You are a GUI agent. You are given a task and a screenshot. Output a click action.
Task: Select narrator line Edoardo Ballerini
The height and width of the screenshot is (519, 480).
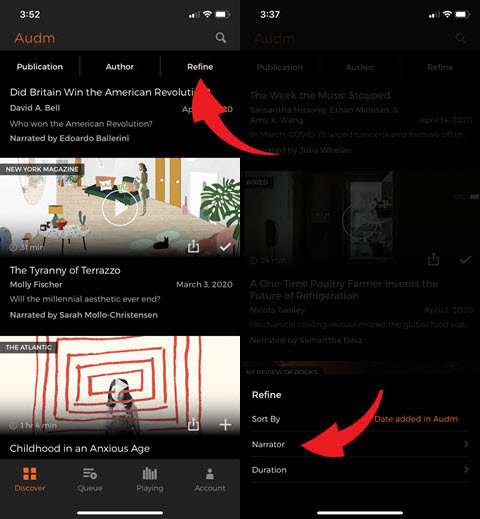click(x=69, y=138)
